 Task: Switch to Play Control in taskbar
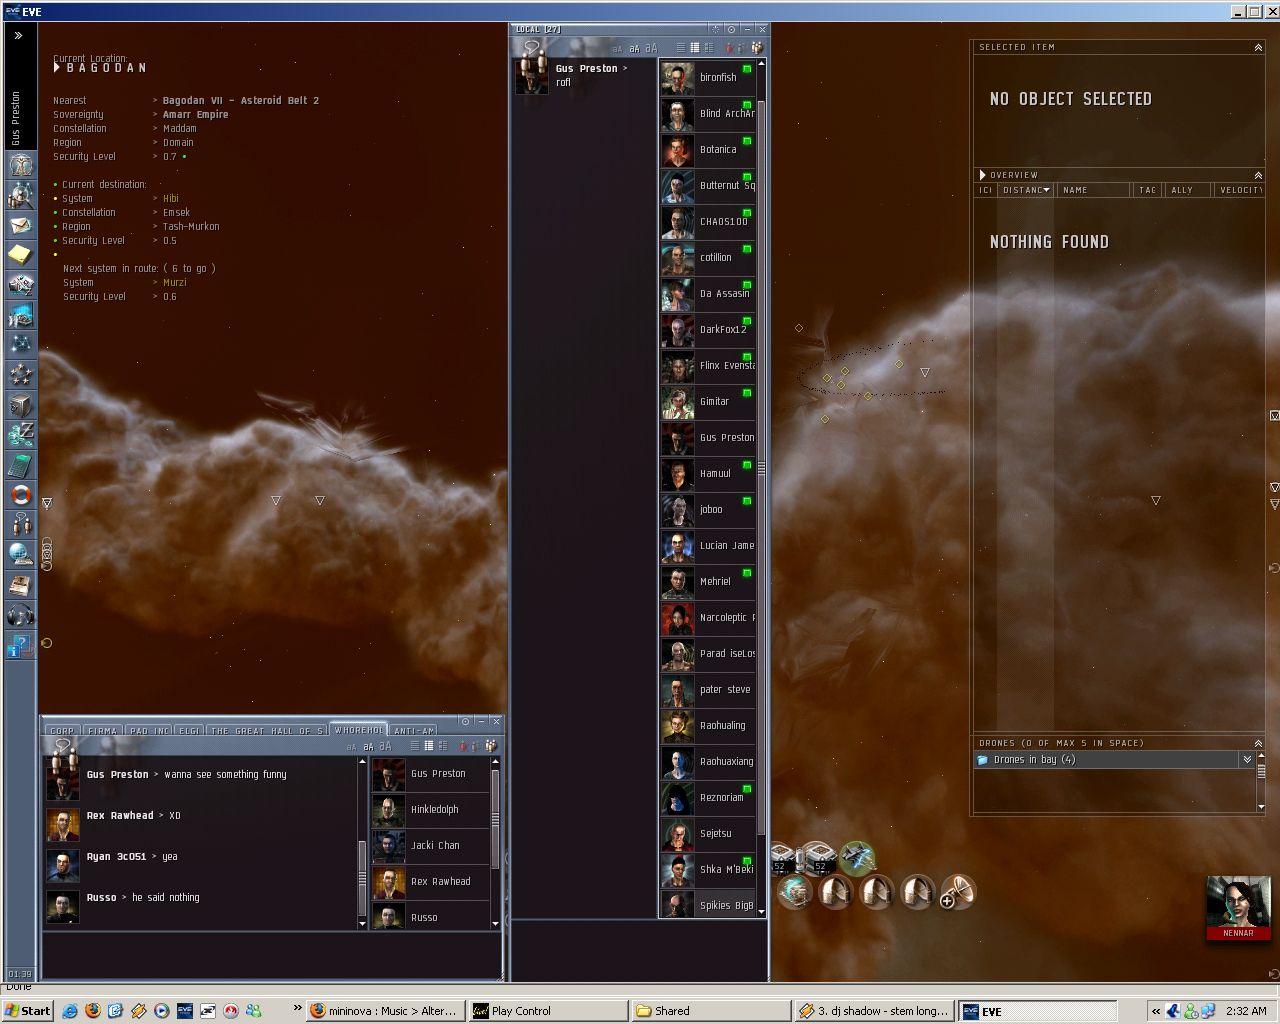pyautogui.click(x=548, y=1011)
